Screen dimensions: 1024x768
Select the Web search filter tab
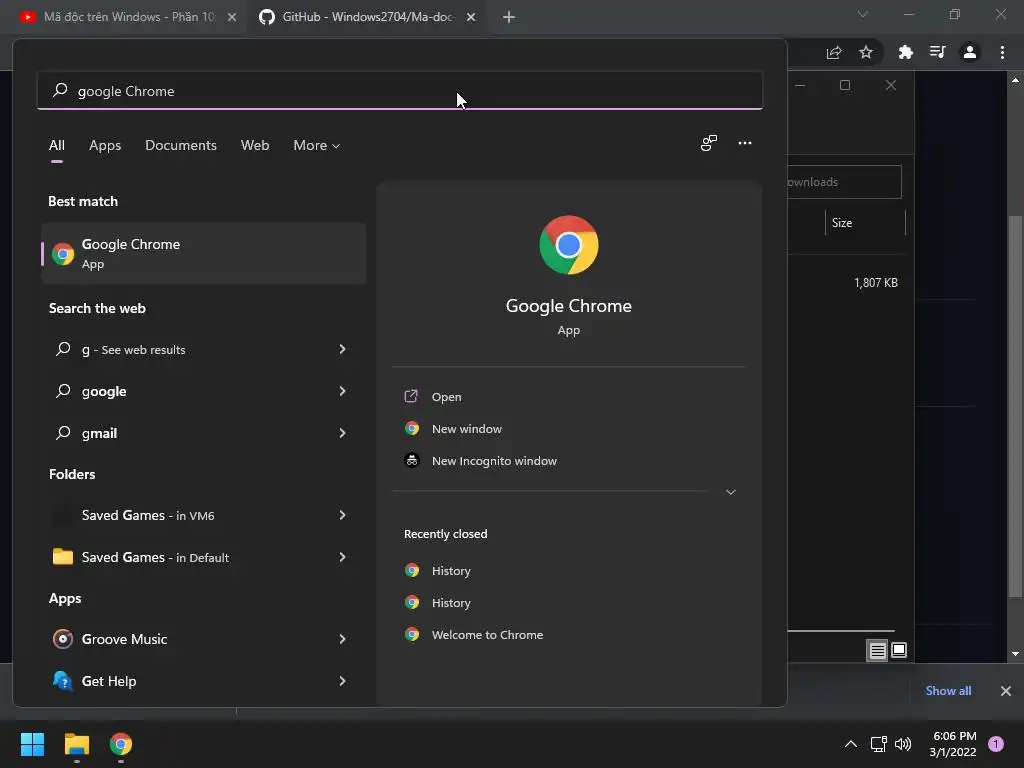coord(255,145)
